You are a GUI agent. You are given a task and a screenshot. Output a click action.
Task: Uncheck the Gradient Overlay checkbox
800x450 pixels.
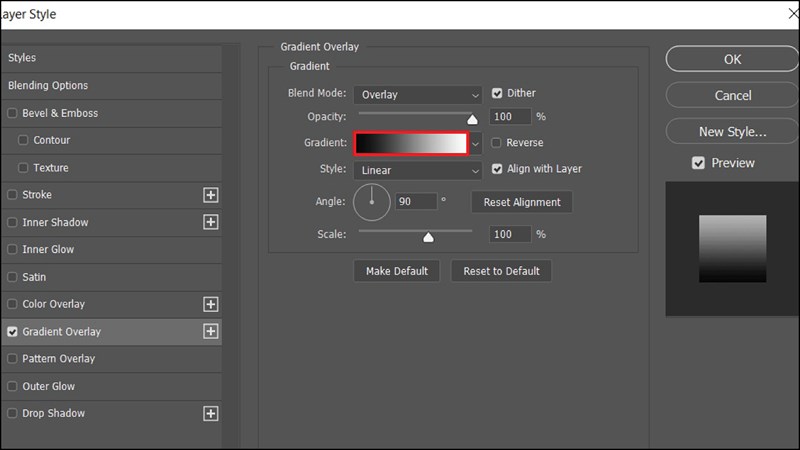point(12,332)
